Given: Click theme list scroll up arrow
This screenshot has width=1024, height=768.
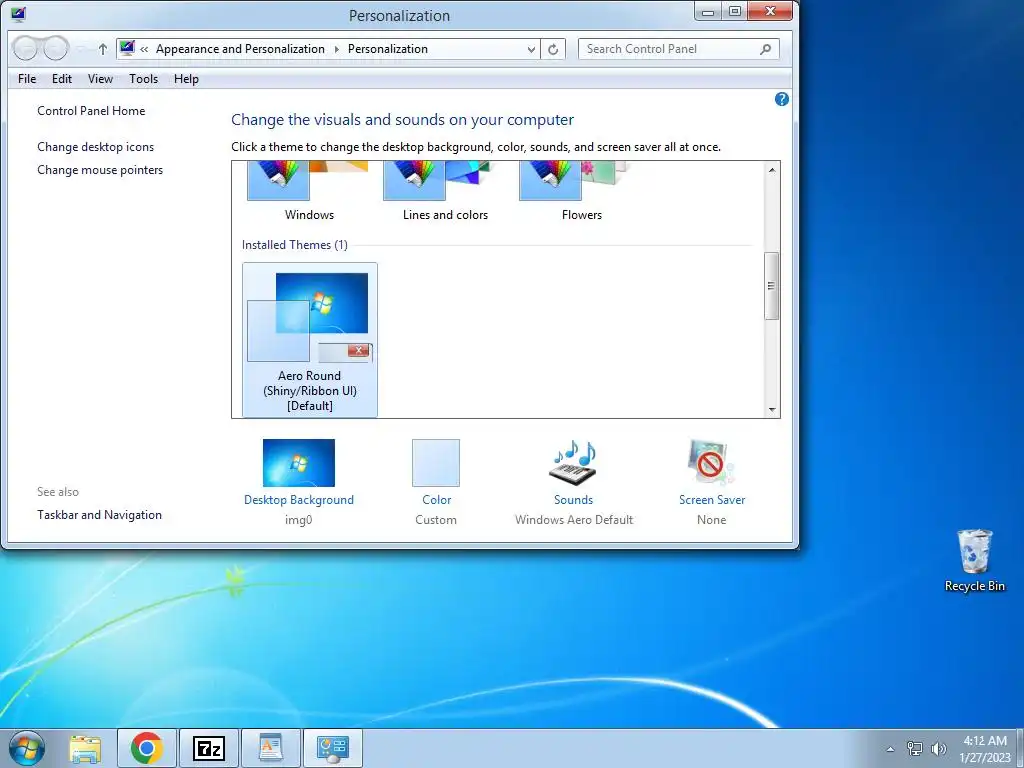Looking at the screenshot, I should (x=771, y=170).
